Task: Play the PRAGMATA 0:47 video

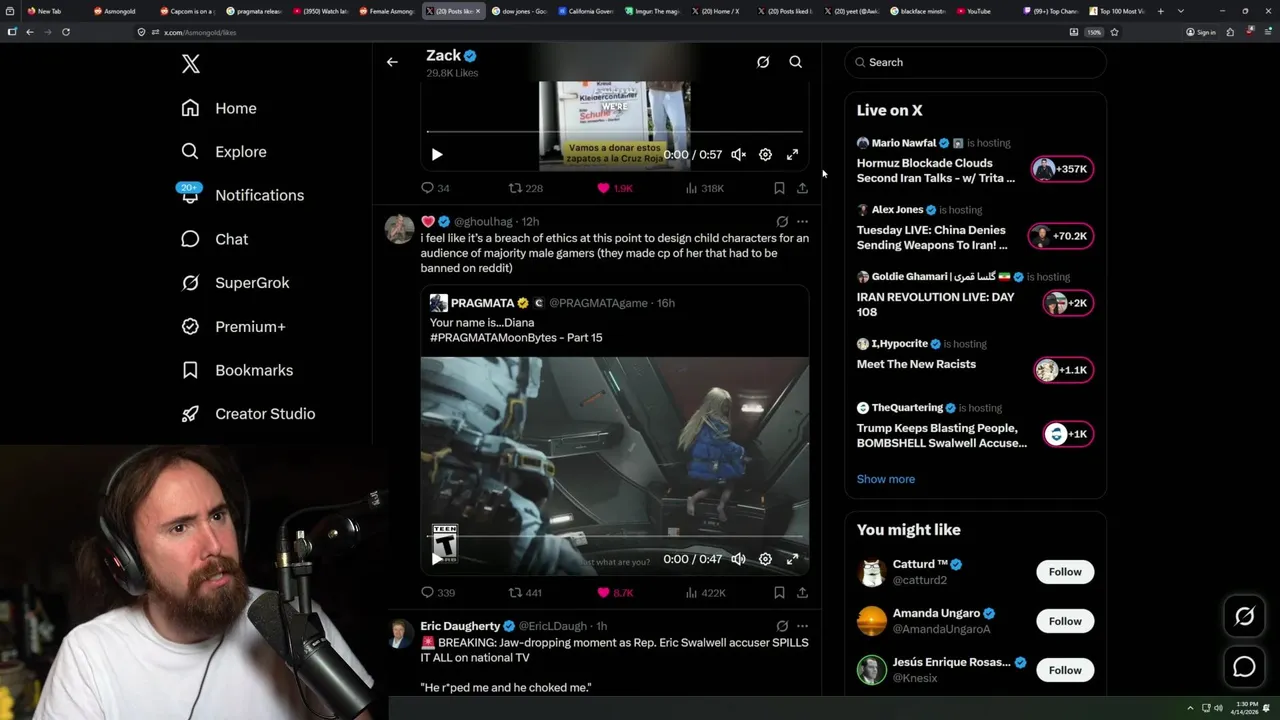Action: coord(437,560)
